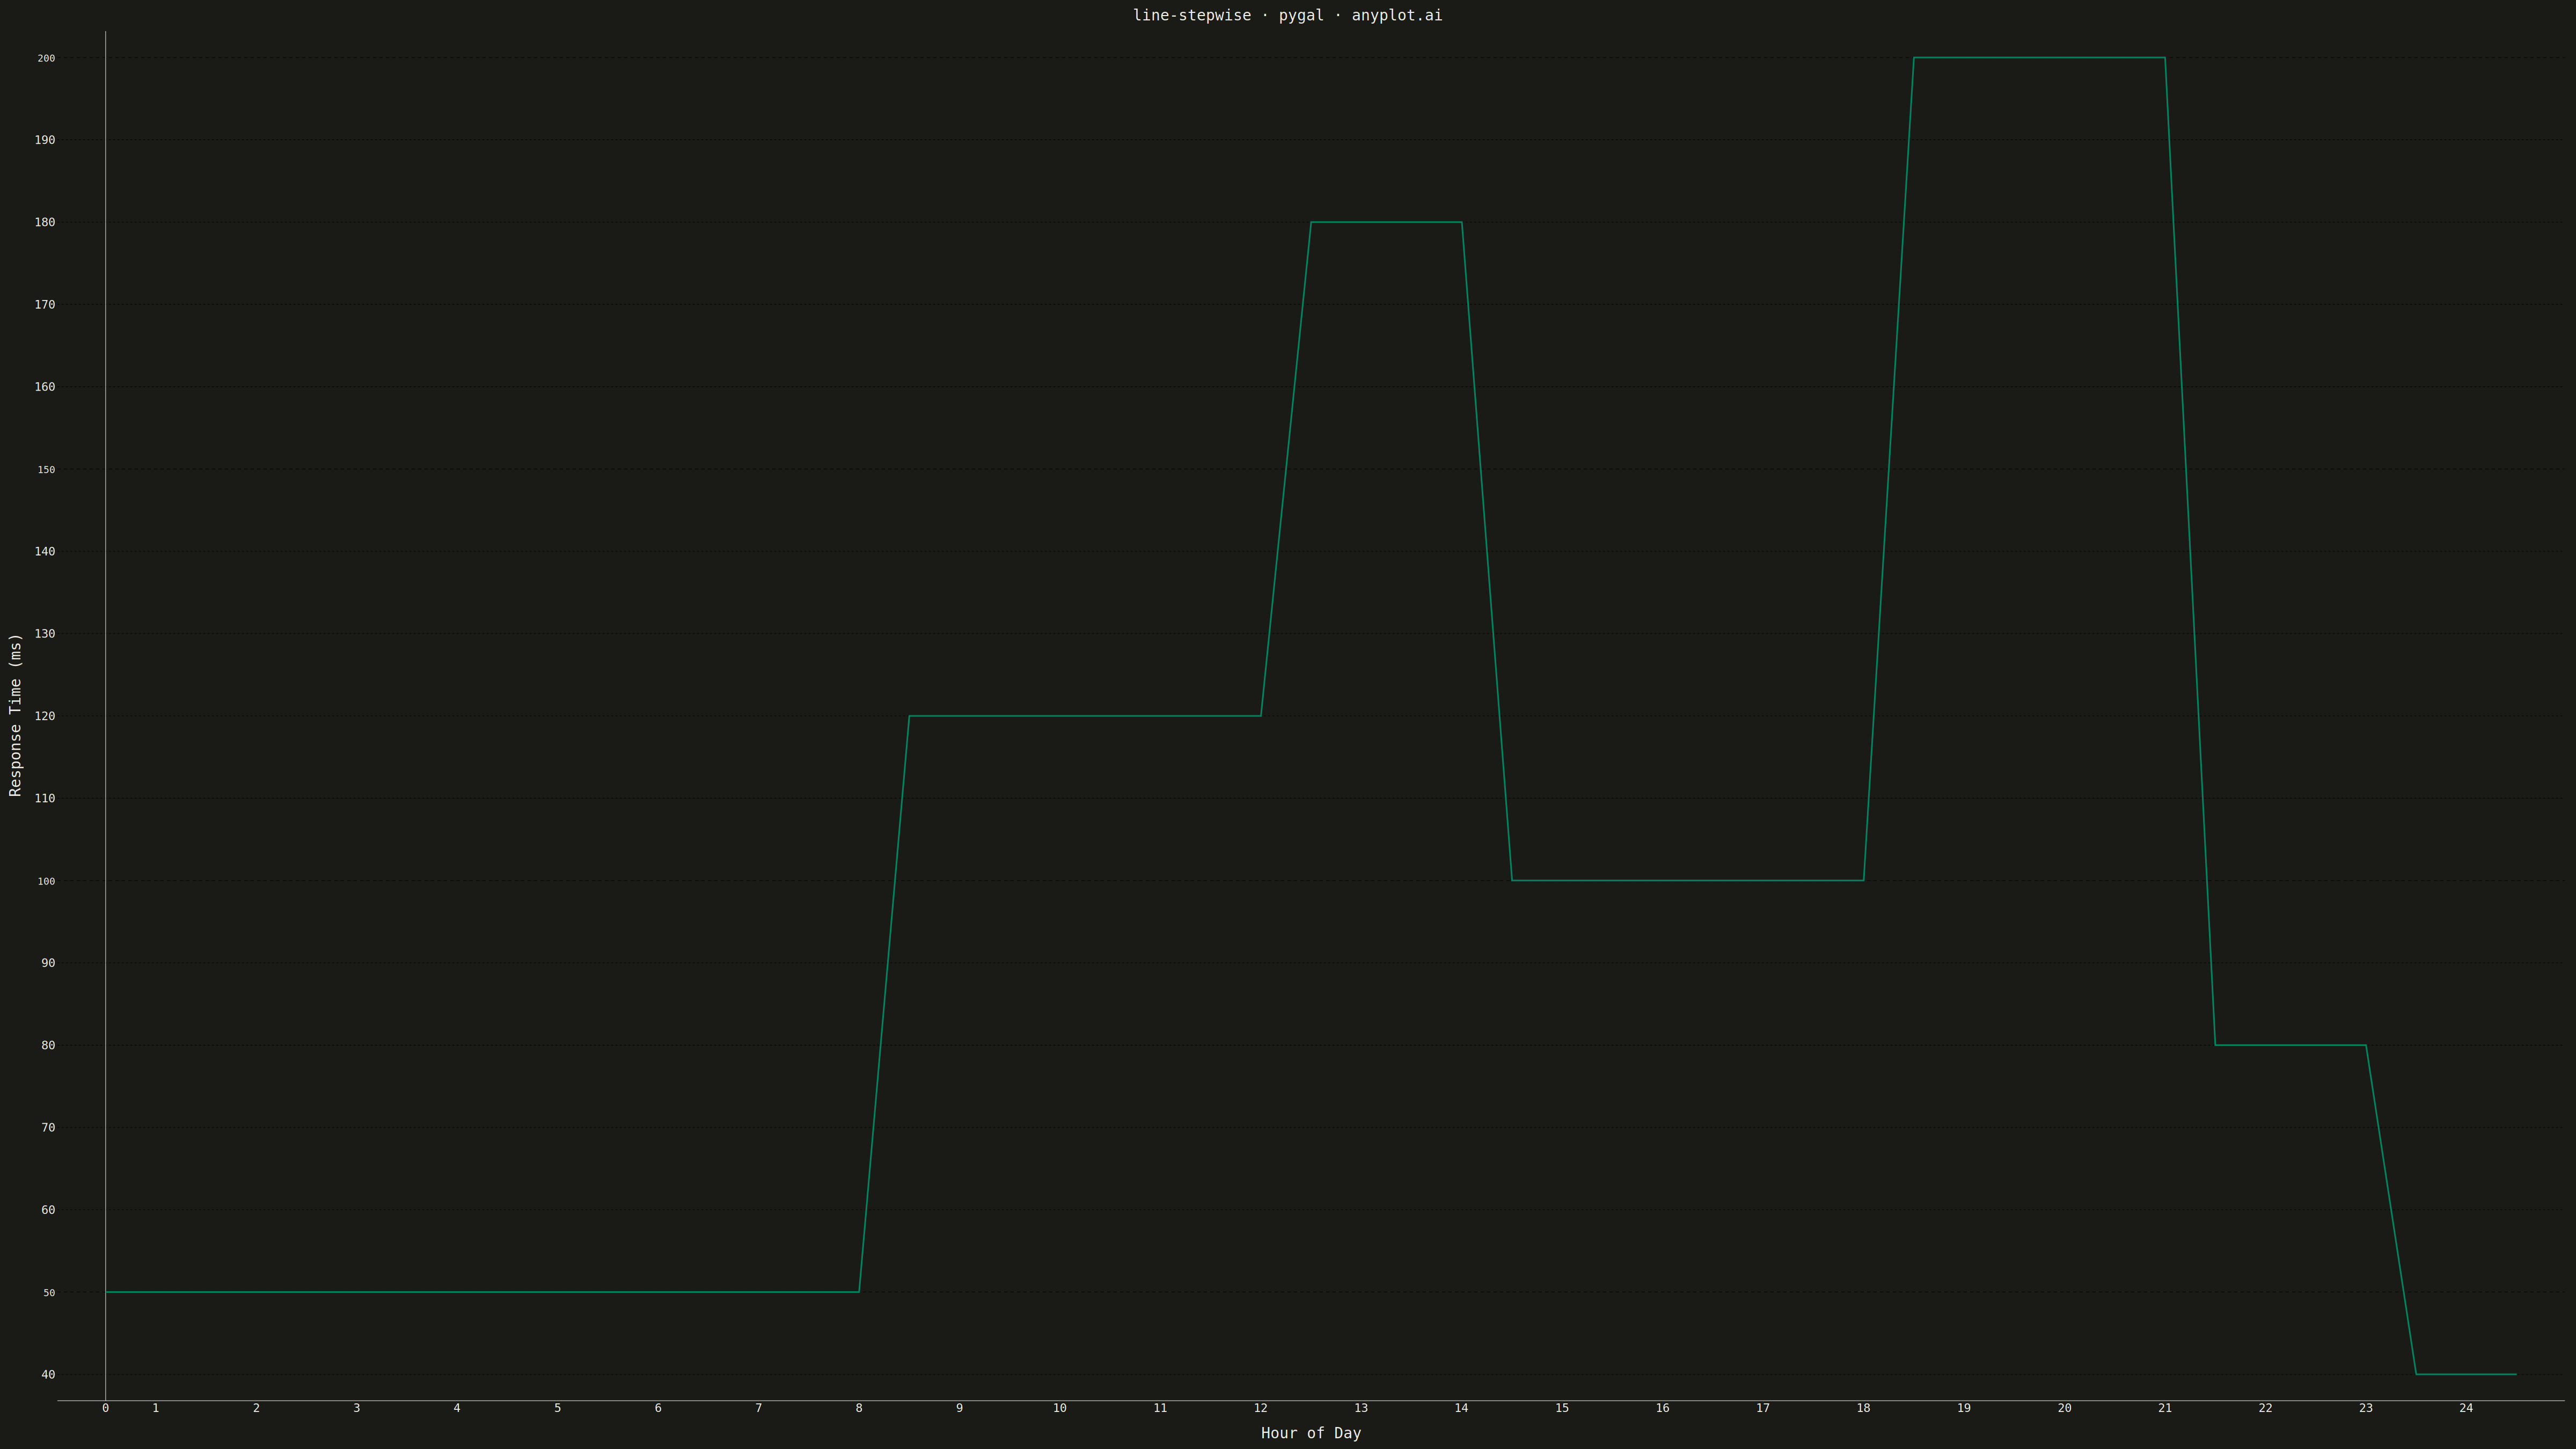
Task: Select the 150 tick on y-axis
Action: pyautogui.click(x=46, y=470)
